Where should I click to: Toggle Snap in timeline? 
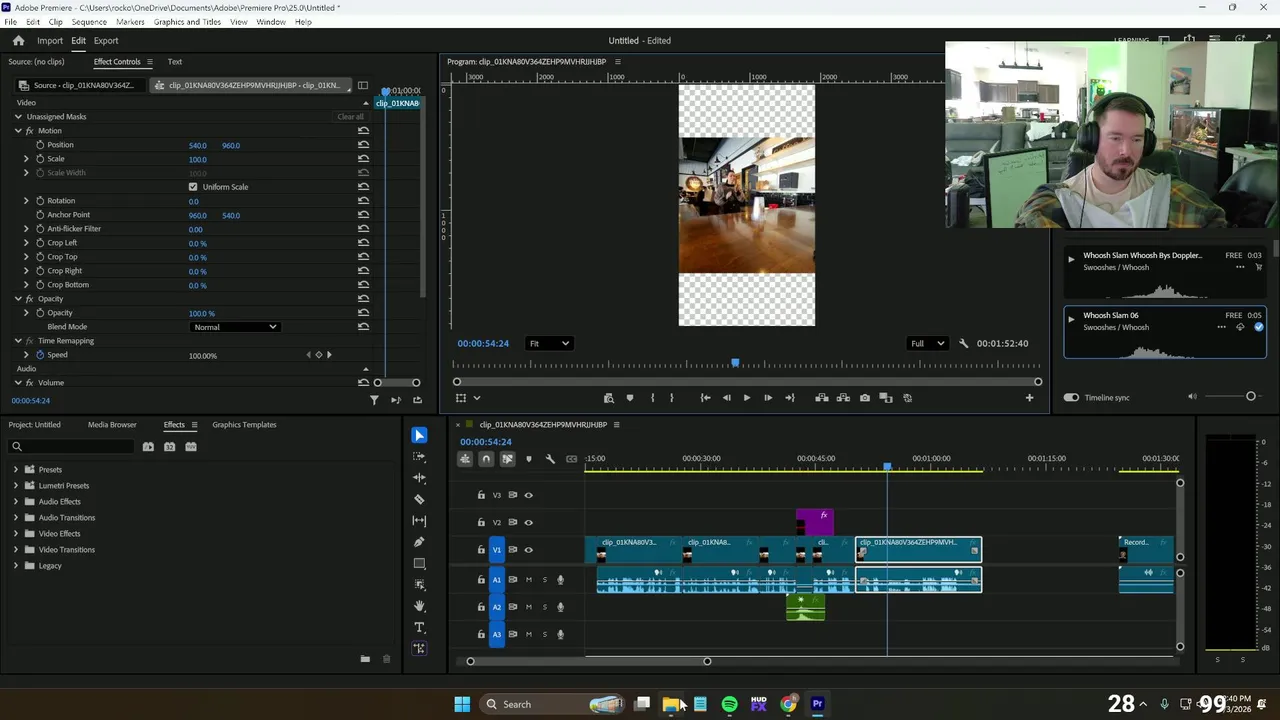tap(486, 459)
